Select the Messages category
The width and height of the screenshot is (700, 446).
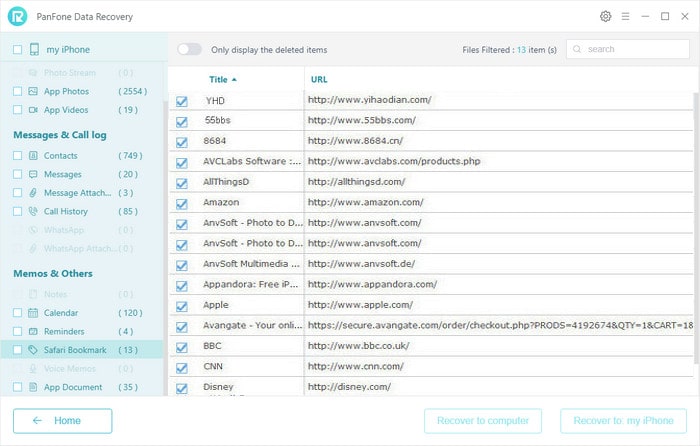tap(62, 174)
